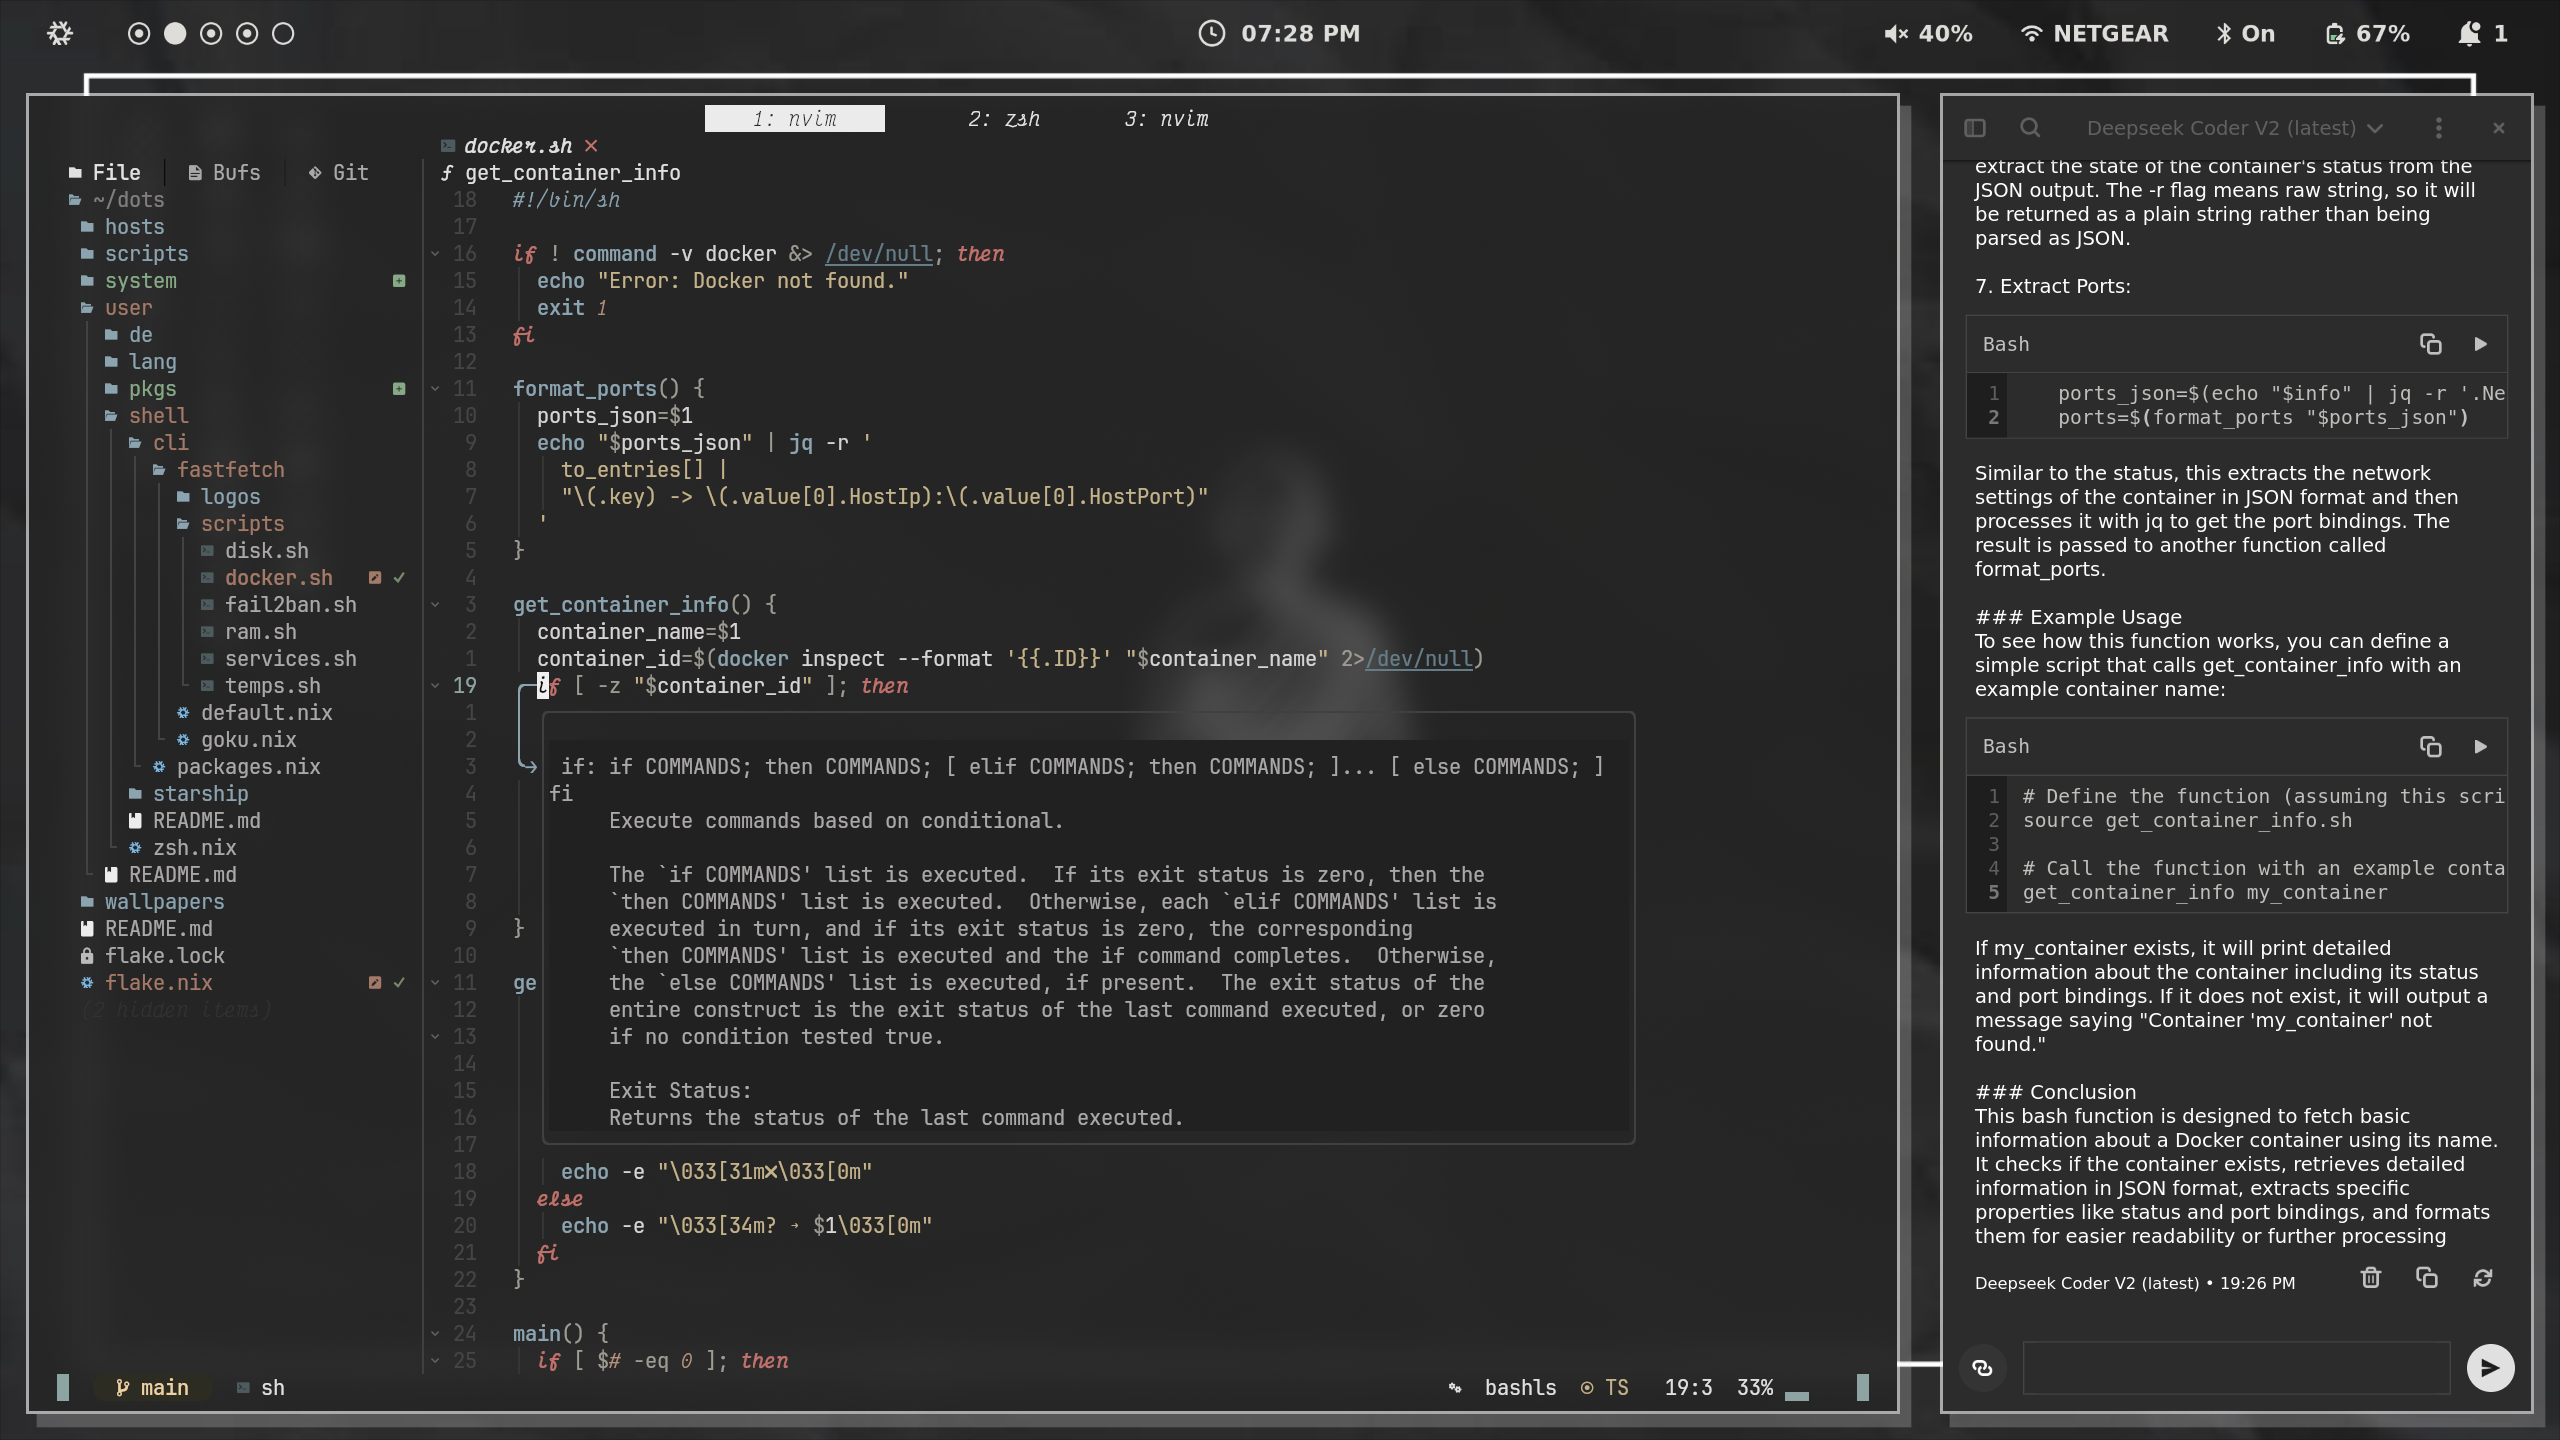Collapse the user folder
This screenshot has height=1440, width=2560.
coord(117,308)
